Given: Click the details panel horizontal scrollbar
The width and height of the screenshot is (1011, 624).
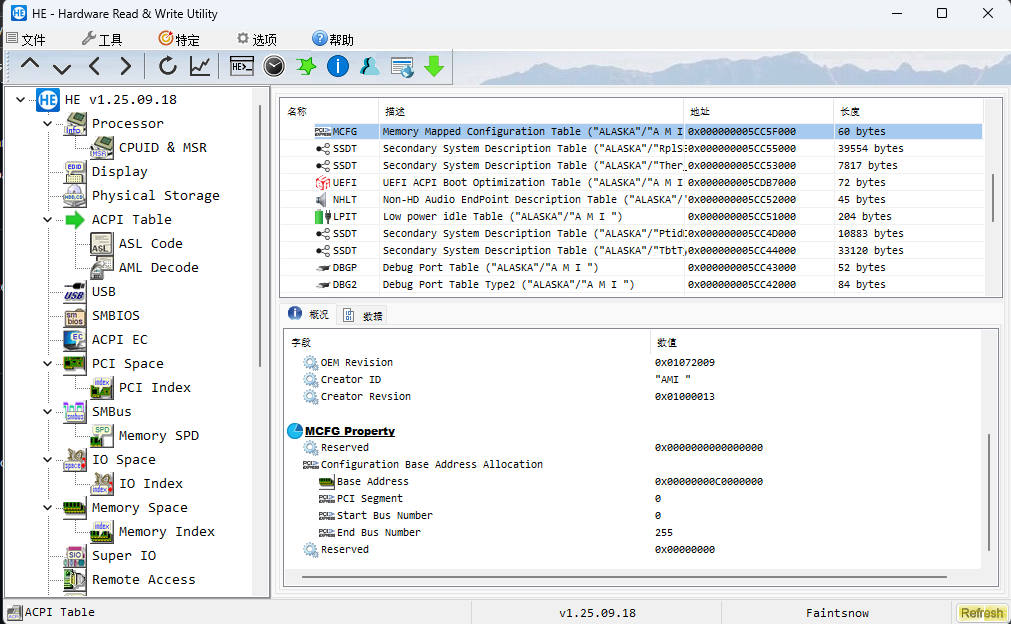Looking at the screenshot, I should [623, 577].
